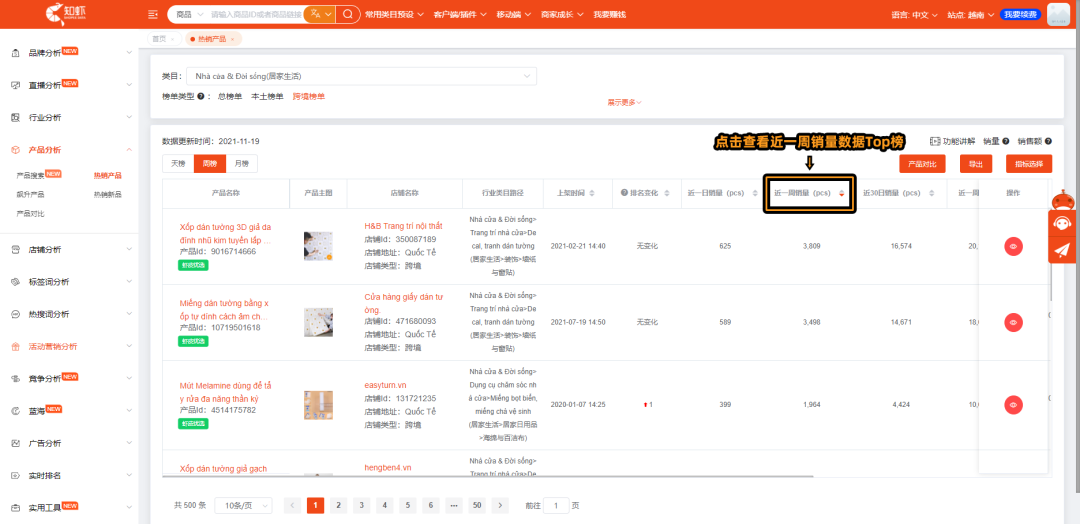Image resolution: width=1080 pixels, height=524 pixels.
Task: Click the 导出 export button
Action: coord(975,164)
